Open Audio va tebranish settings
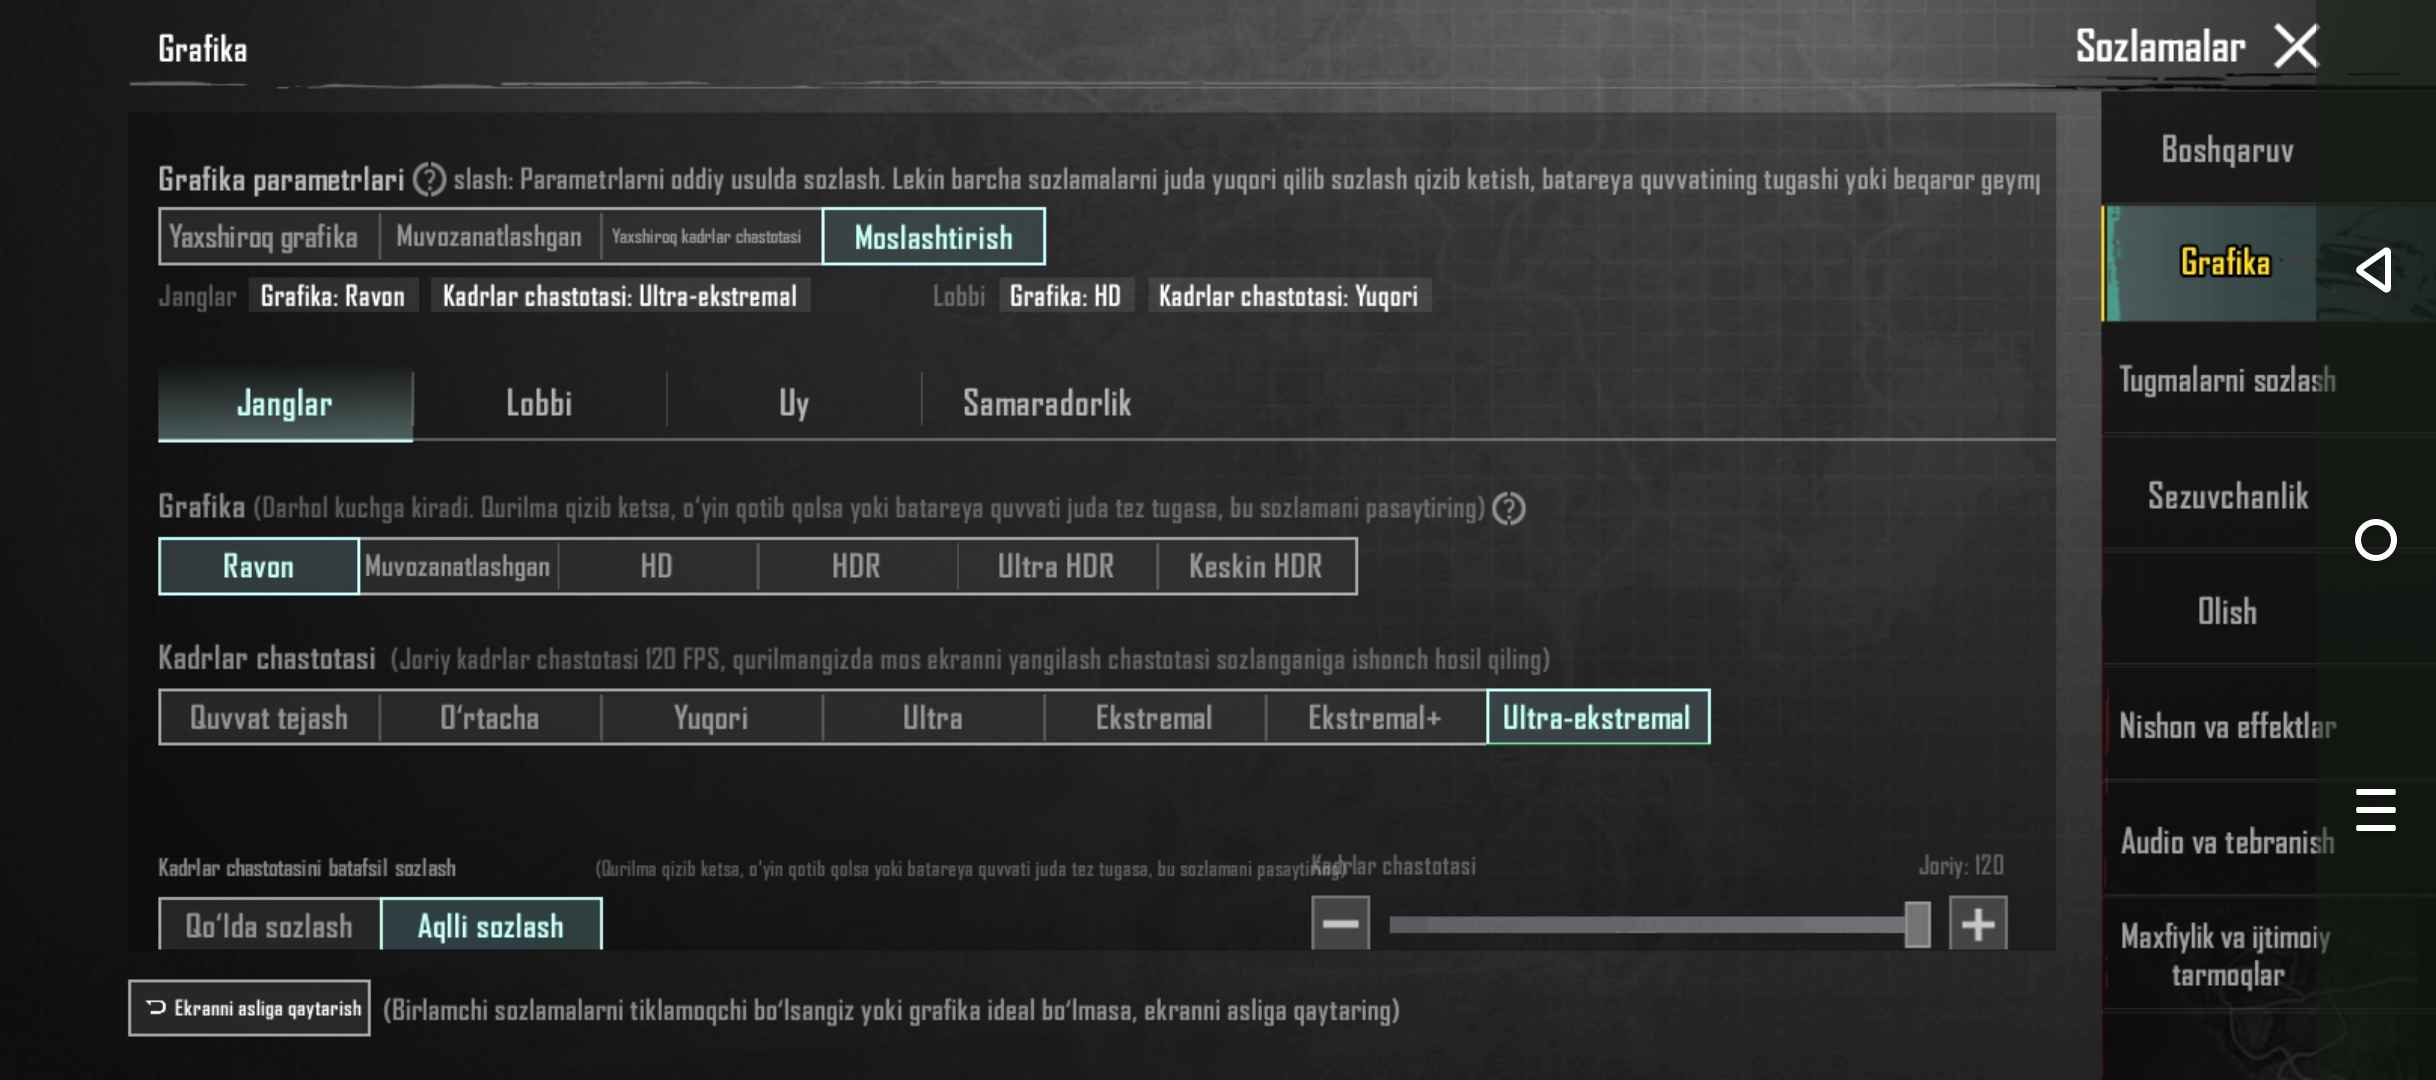The image size is (2436, 1080). 2227,842
